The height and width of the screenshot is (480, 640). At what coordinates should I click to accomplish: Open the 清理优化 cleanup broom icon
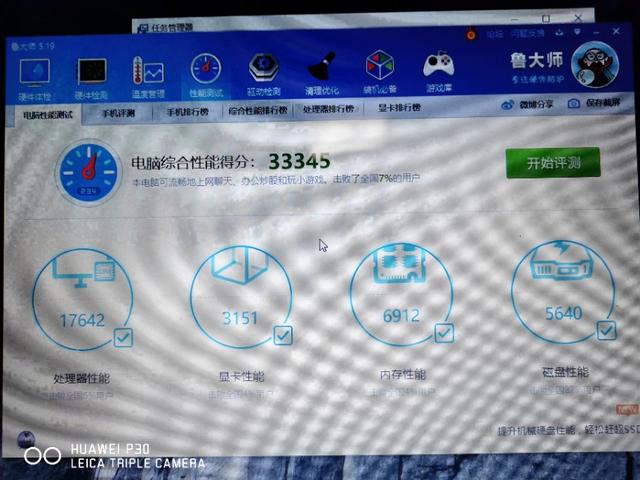(x=322, y=67)
